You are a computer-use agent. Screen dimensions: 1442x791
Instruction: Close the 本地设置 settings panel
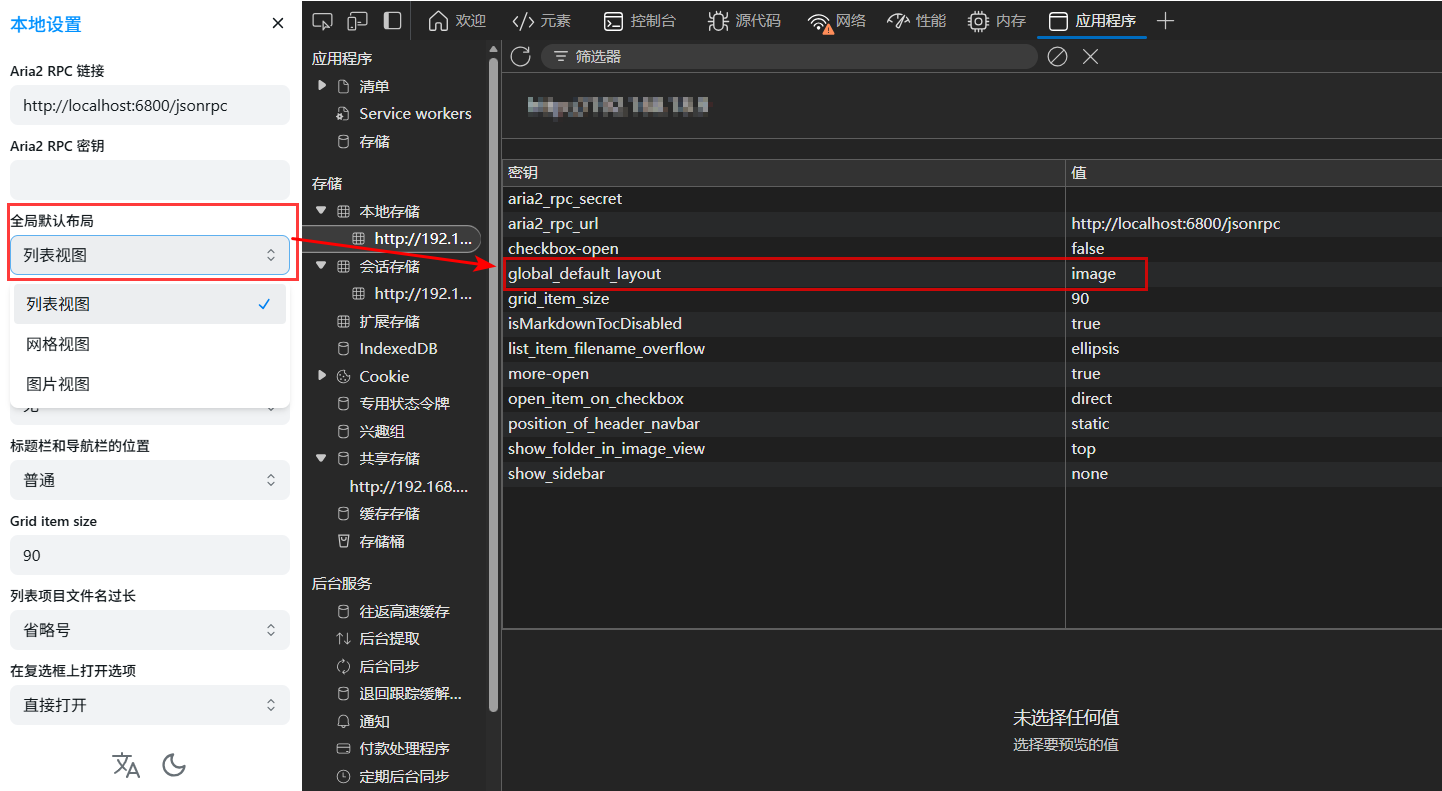click(x=278, y=23)
